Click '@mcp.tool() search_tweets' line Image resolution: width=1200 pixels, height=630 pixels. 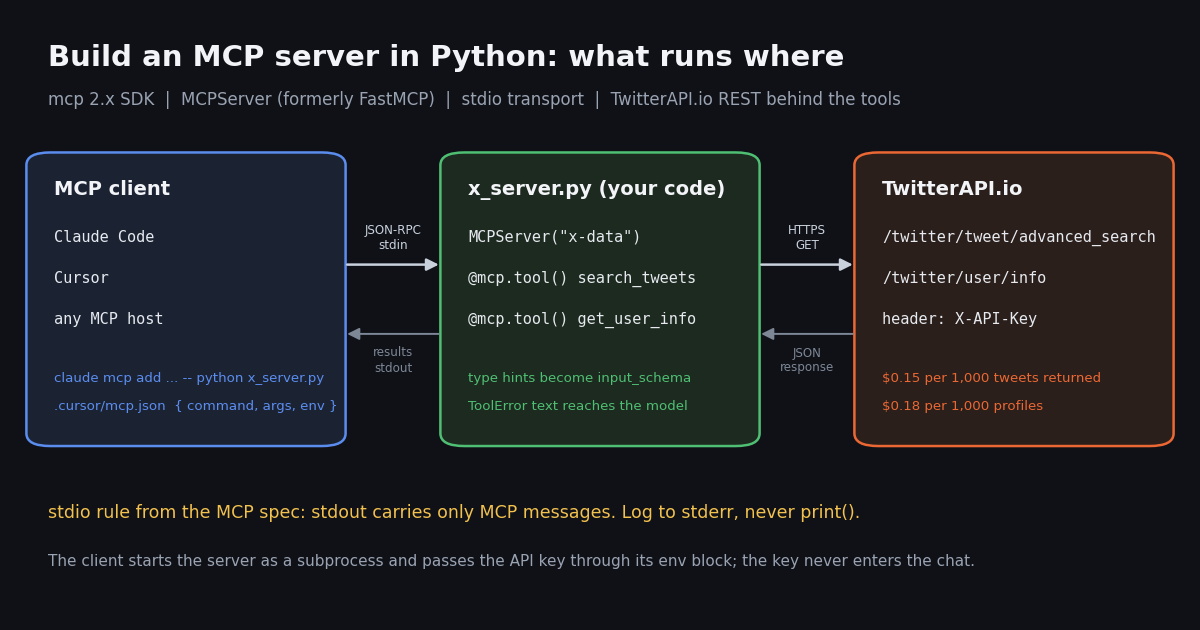(582, 278)
